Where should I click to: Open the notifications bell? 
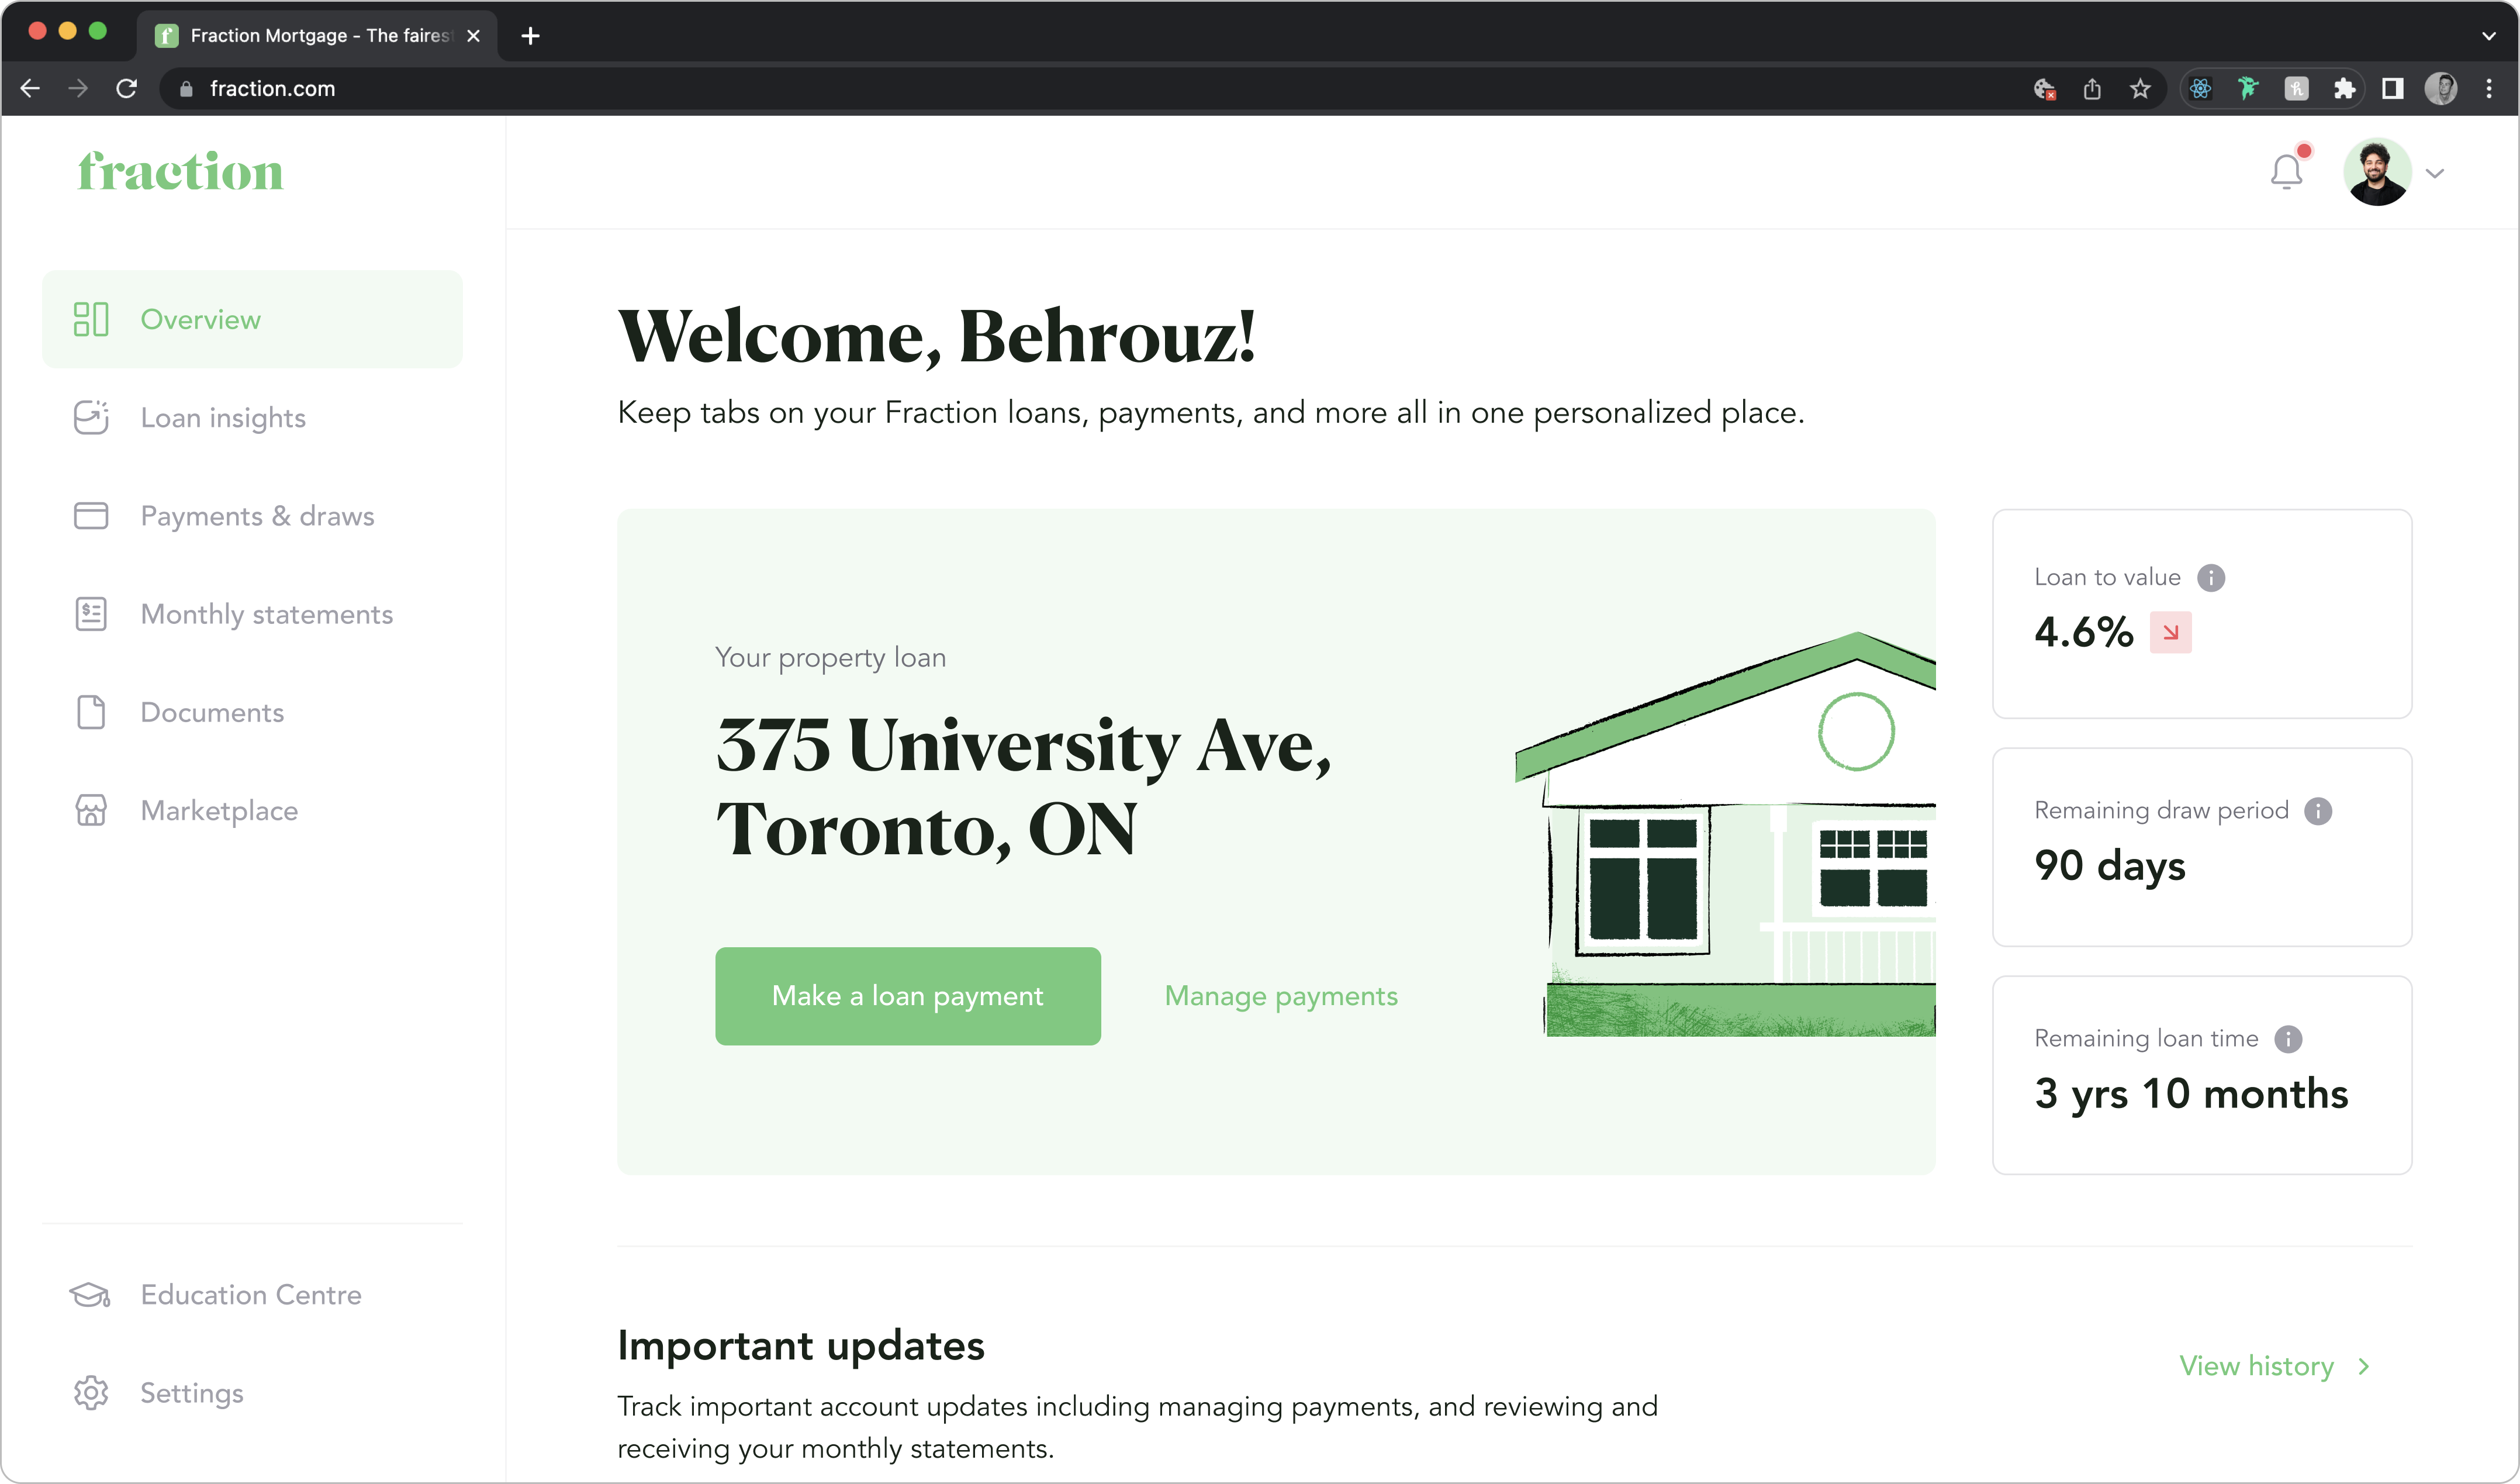click(x=2286, y=171)
